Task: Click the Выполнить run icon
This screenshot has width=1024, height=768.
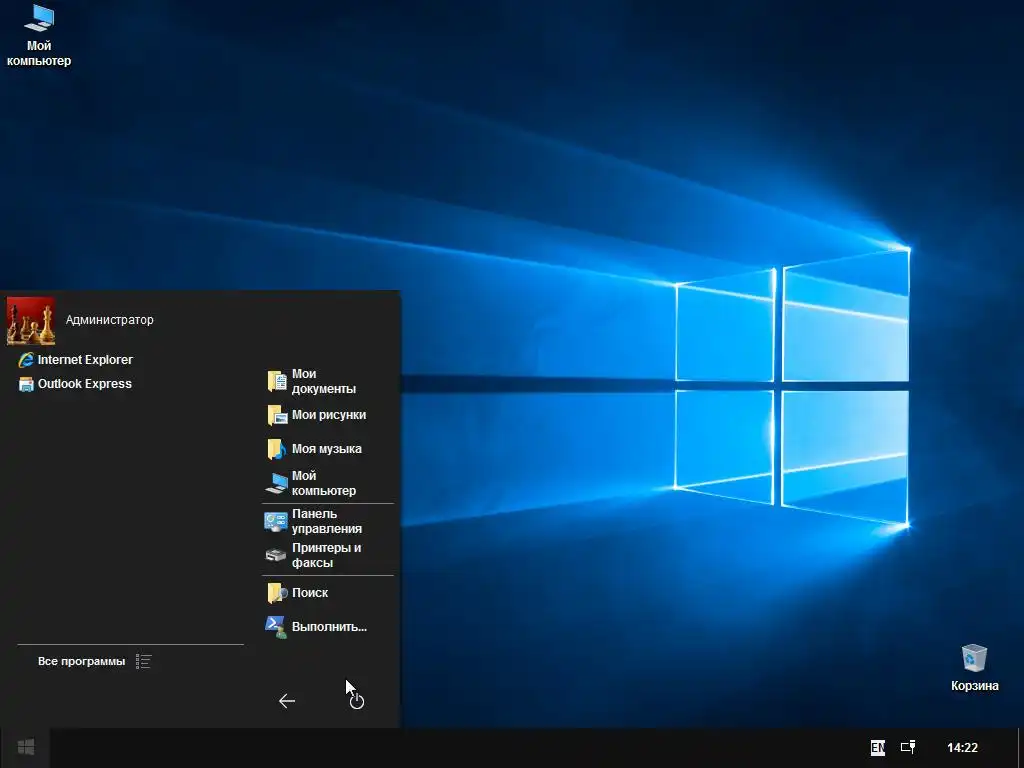Action: point(276,627)
